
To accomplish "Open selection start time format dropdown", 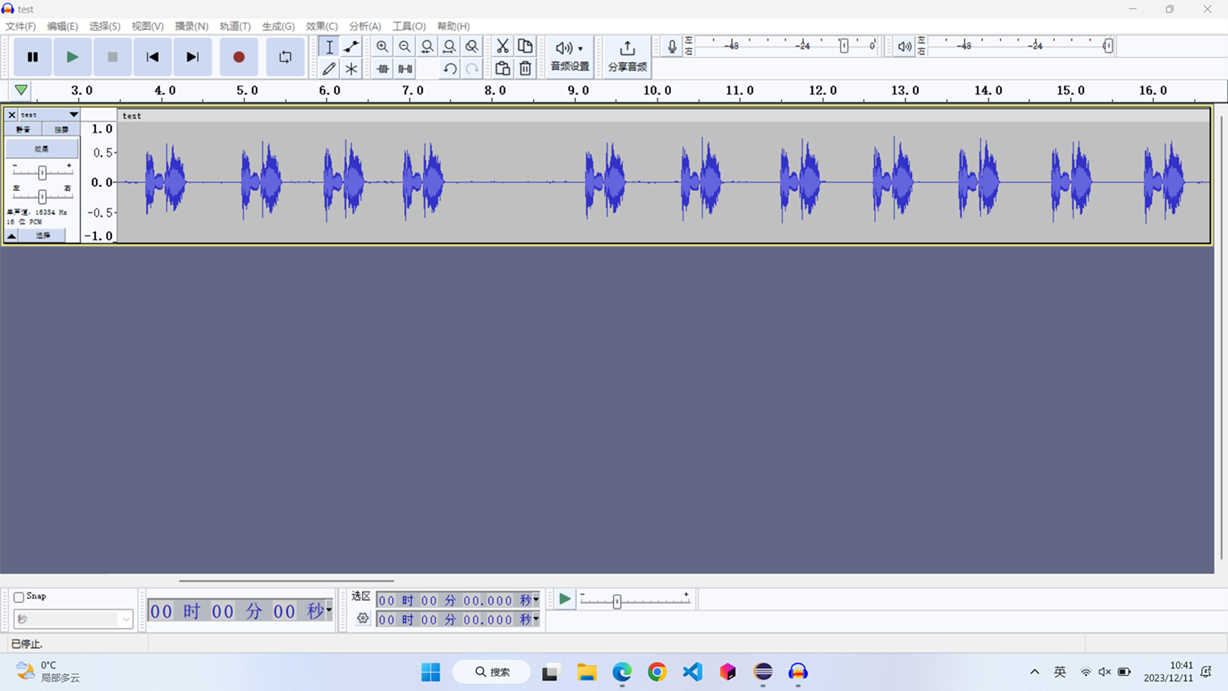I will pyautogui.click(x=536, y=600).
